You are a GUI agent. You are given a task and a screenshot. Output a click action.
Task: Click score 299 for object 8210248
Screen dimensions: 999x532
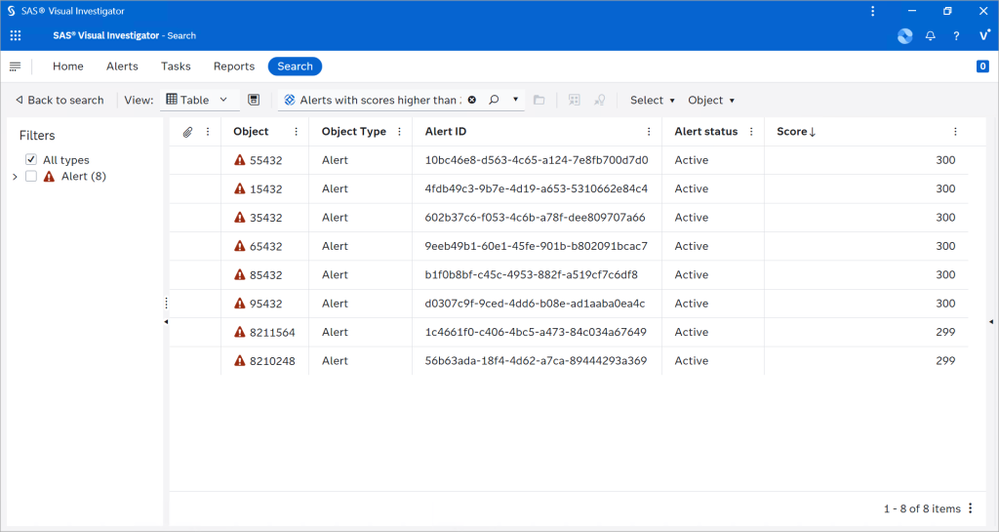pyautogui.click(x=945, y=361)
